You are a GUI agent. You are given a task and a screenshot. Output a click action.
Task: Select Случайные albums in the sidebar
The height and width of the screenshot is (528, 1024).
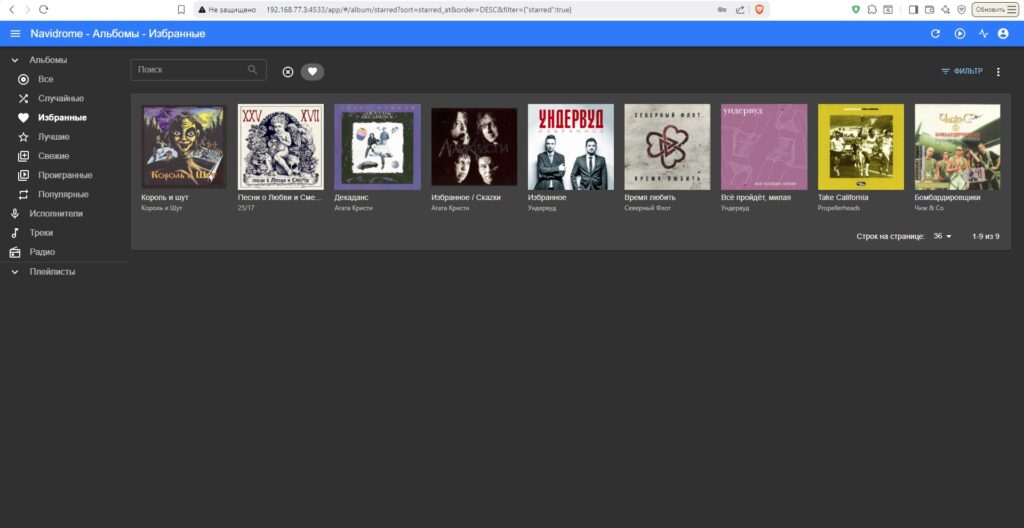pos(60,99)
